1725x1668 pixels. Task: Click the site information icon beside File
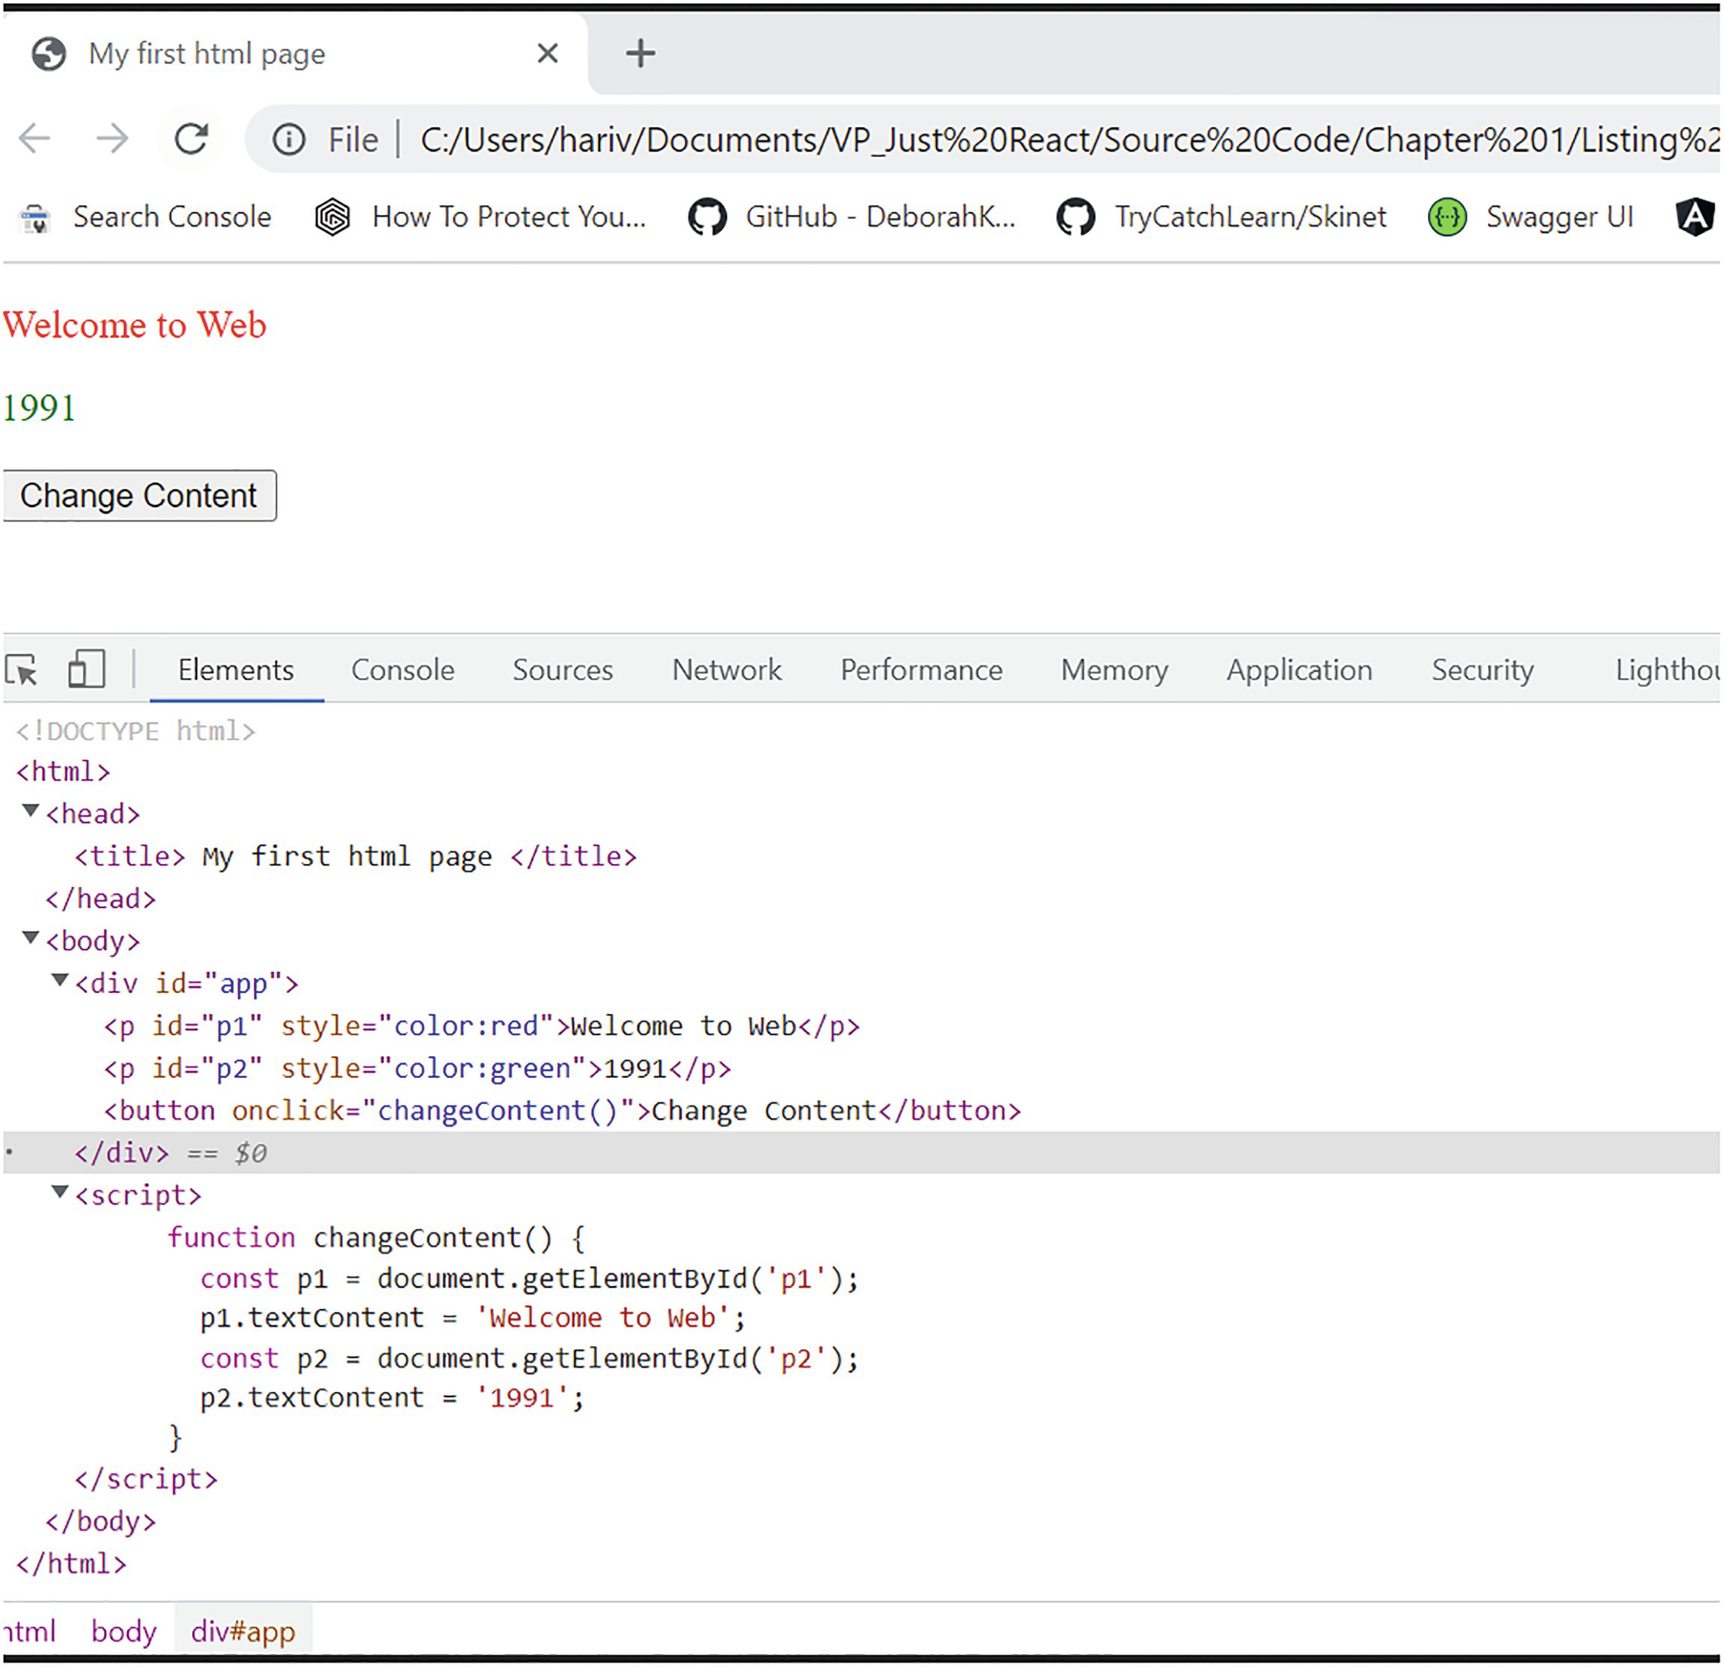click(x=289, y=139)
